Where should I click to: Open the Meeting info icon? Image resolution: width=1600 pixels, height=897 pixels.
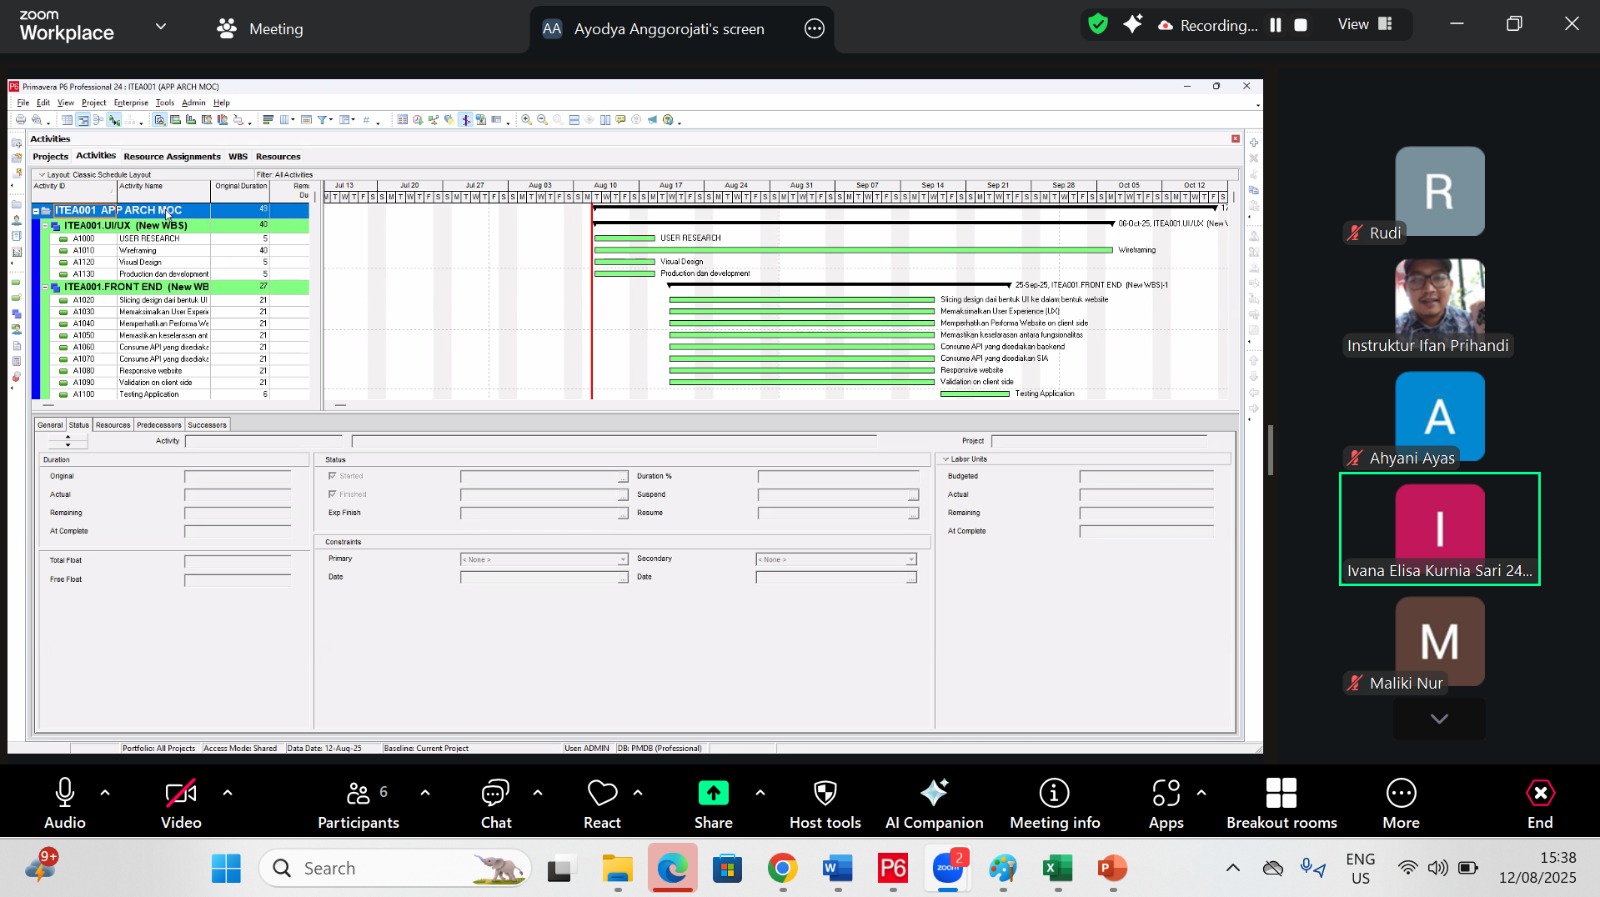tap(1054, 794)
